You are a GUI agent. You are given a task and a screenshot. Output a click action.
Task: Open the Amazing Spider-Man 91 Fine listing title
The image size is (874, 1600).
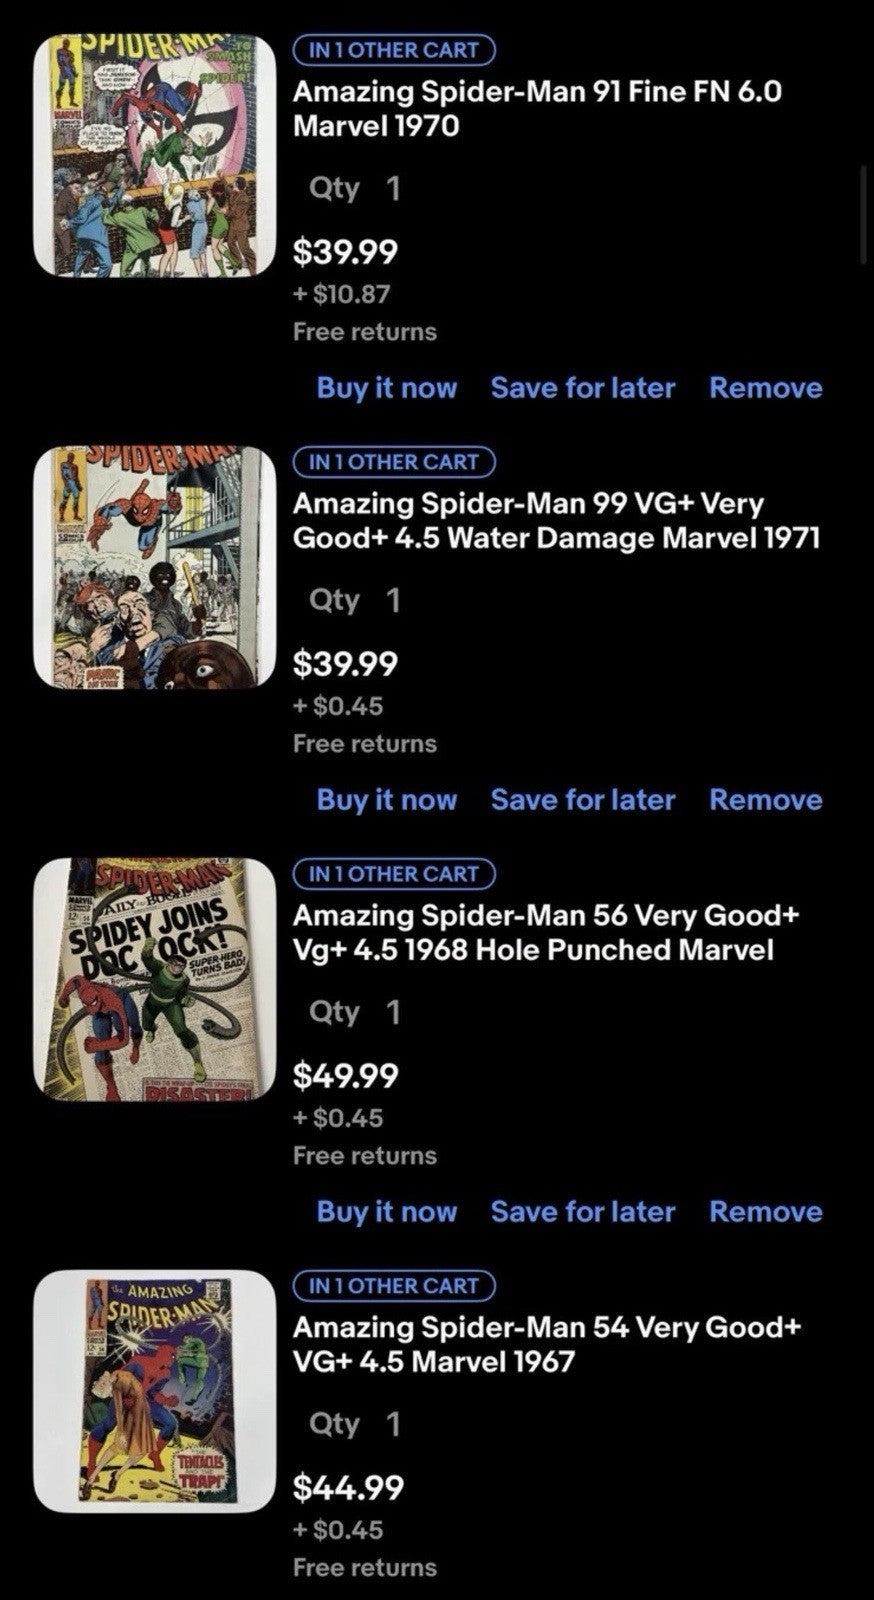tap(537, 108)
